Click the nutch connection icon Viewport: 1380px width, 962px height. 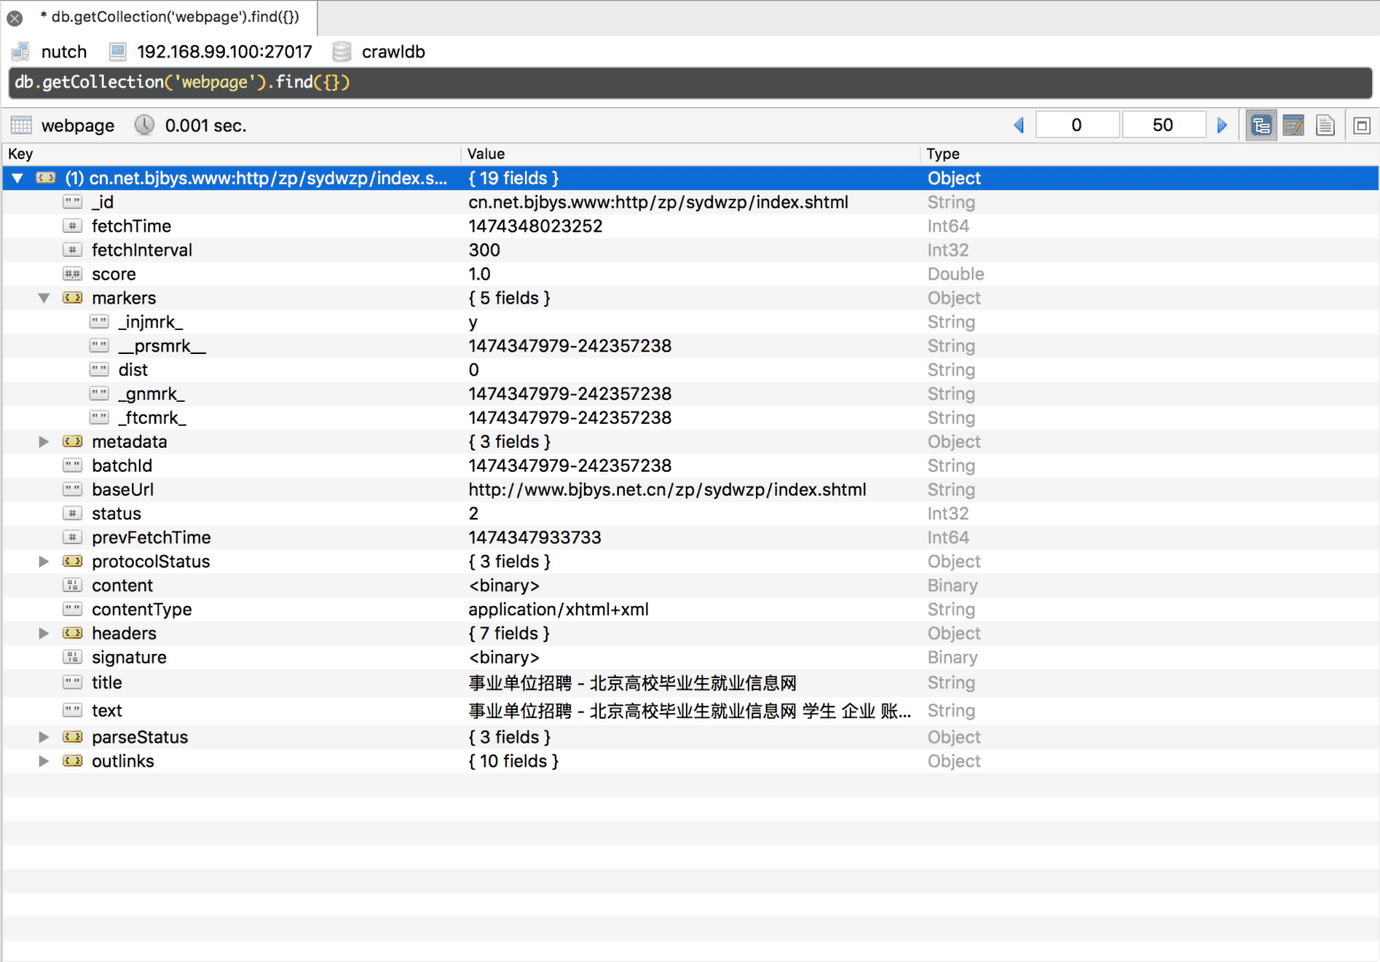[20, 51]
